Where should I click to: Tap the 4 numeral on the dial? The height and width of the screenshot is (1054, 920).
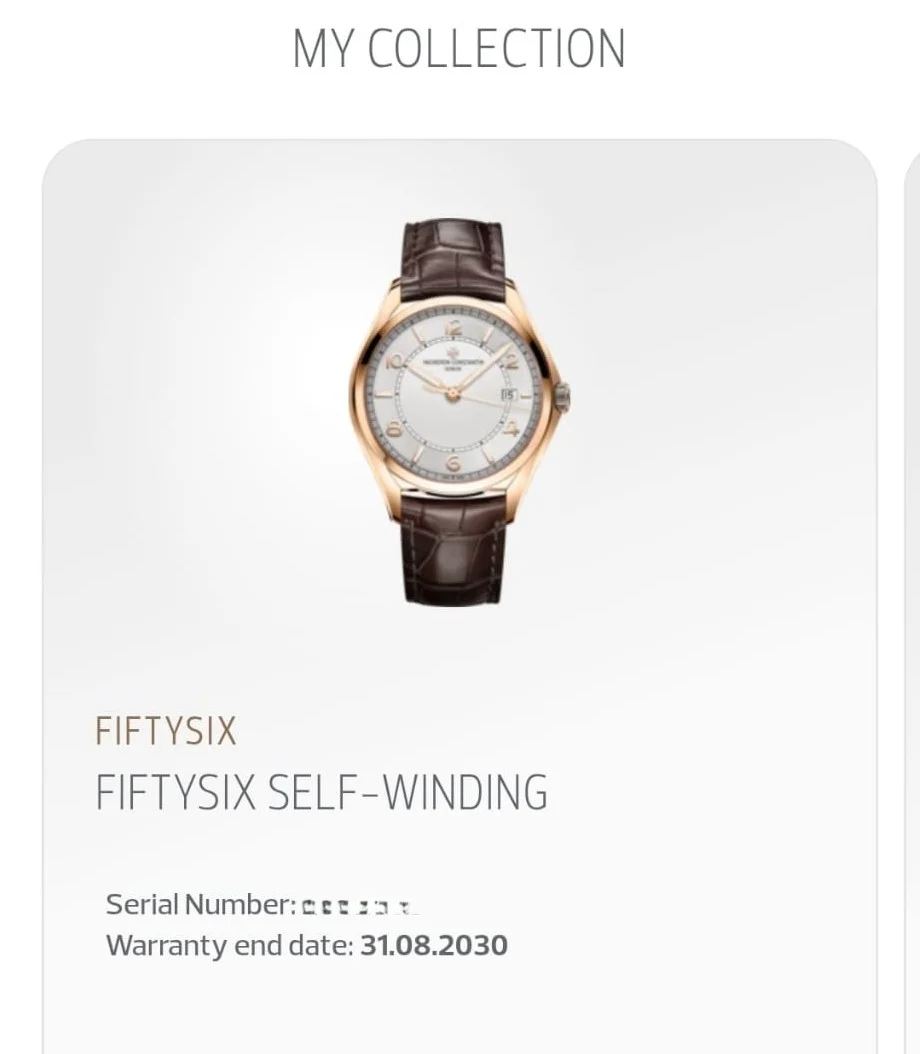click(511, 430)
